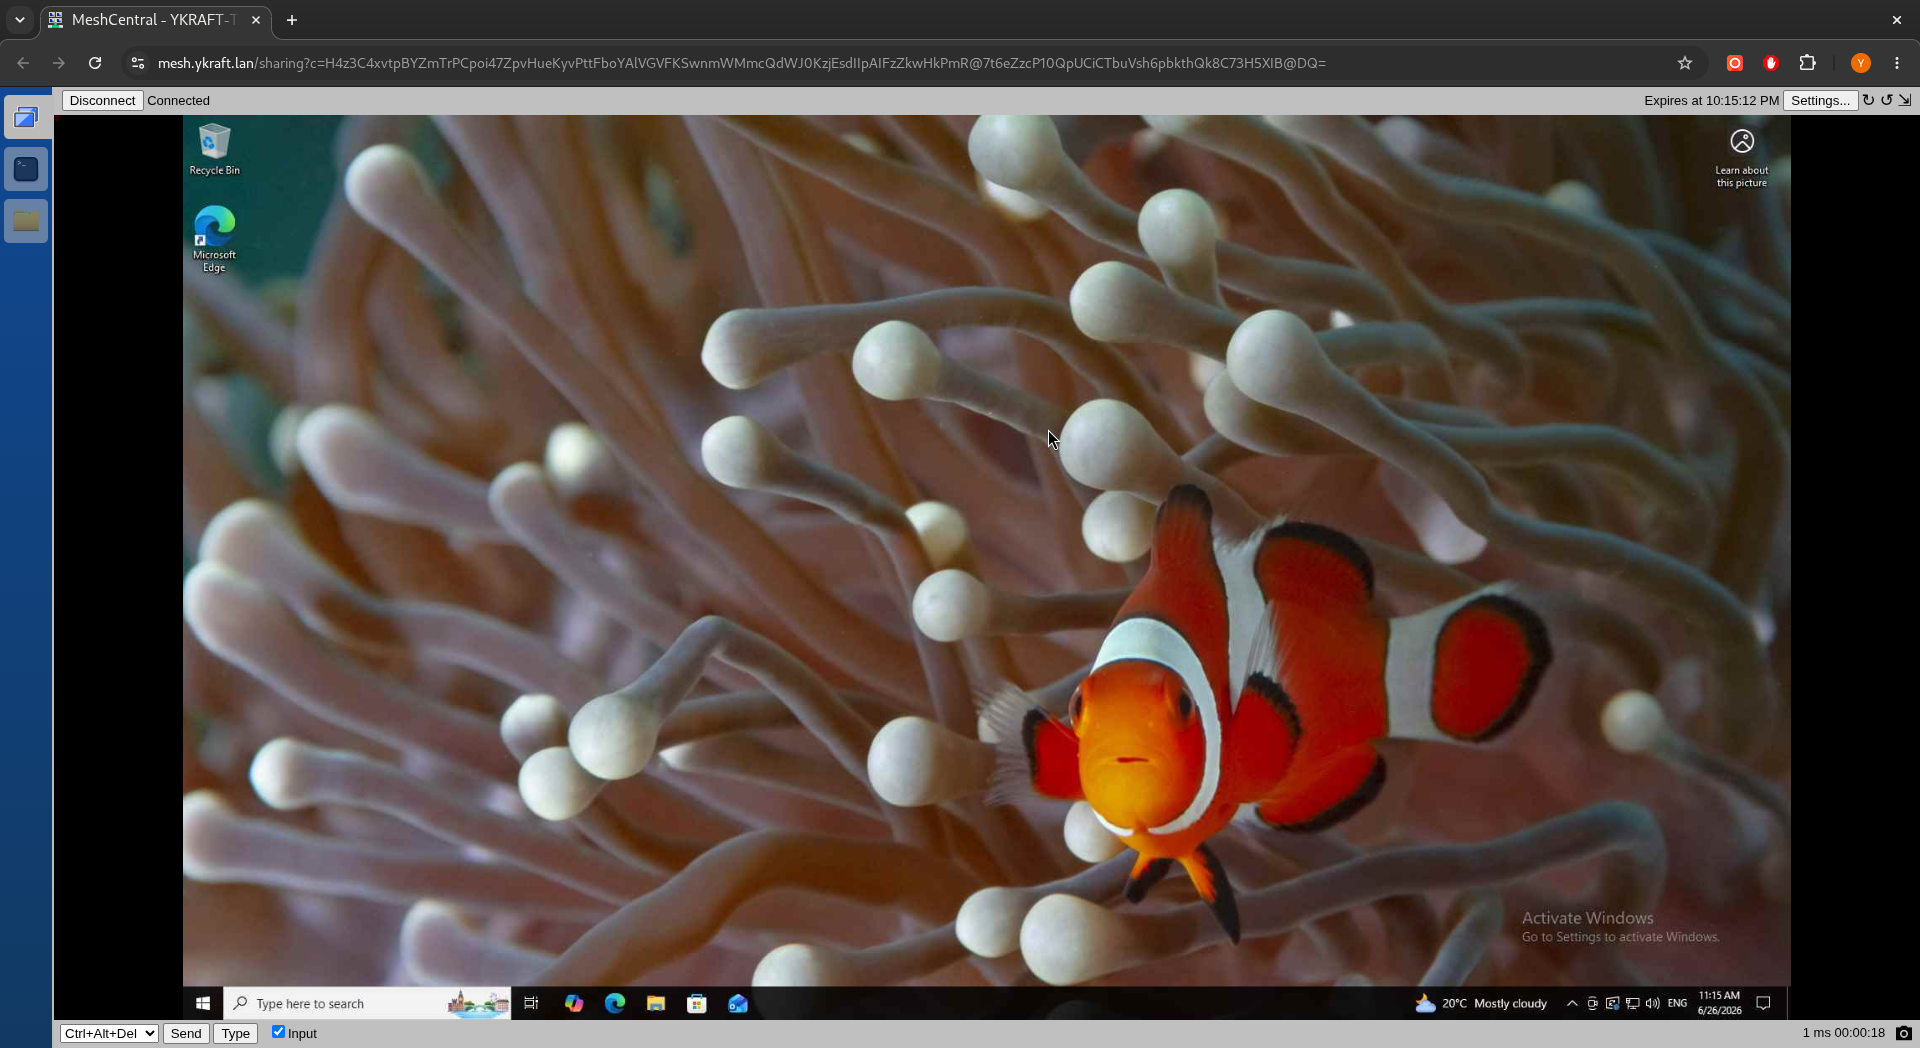Click the ENG language indicator

coord(1677,1003)
